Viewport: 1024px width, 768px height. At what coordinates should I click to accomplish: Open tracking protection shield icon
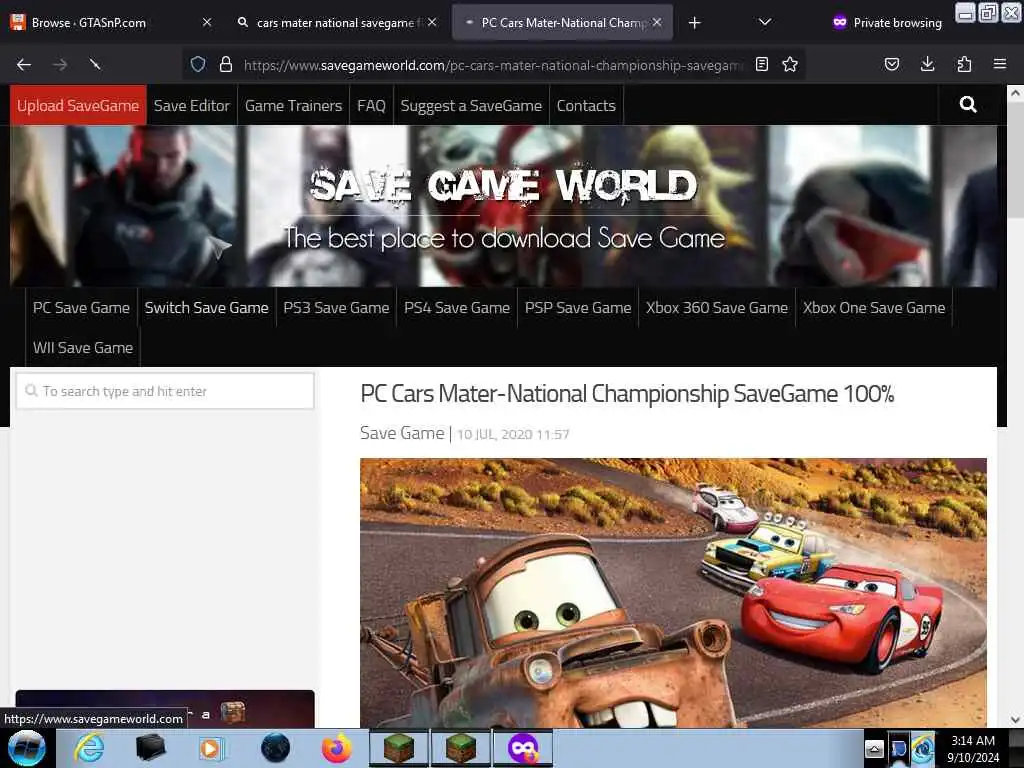(x=198, y=64)
